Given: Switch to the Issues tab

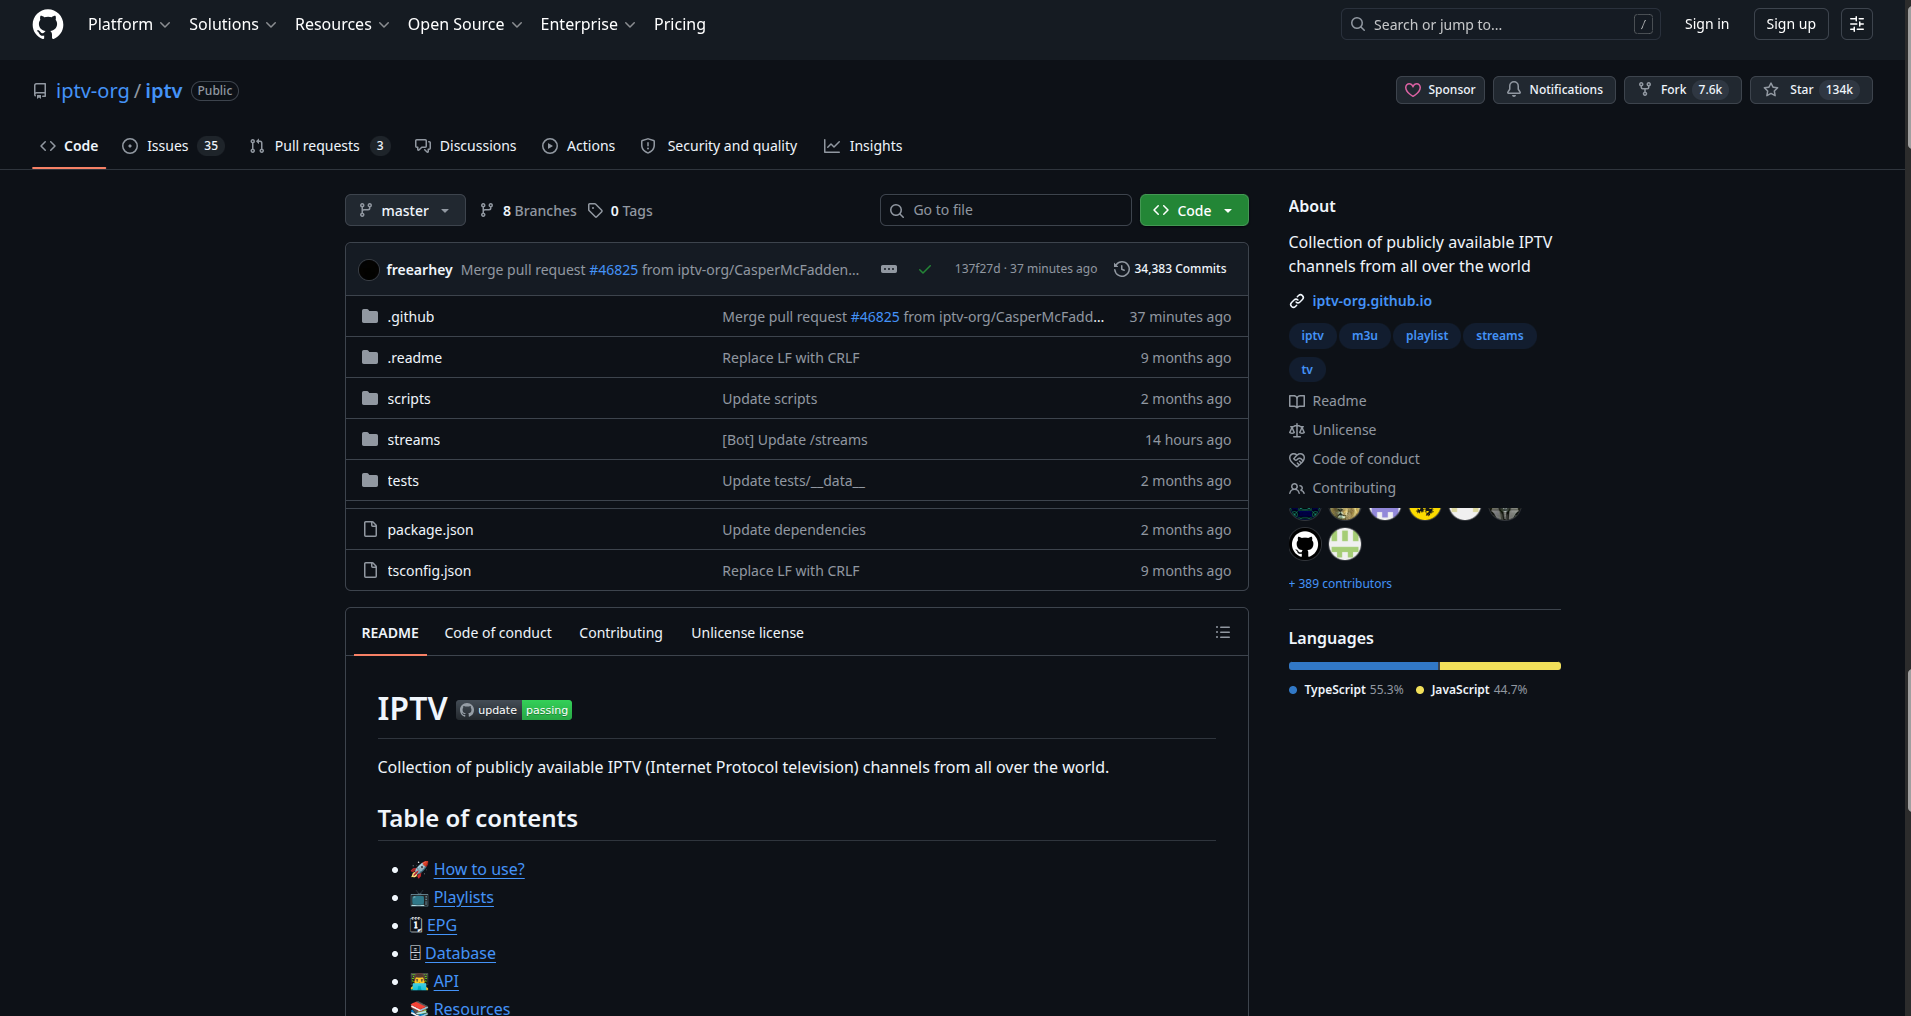Looking at the screenshot, I should [x=173, y=146].
